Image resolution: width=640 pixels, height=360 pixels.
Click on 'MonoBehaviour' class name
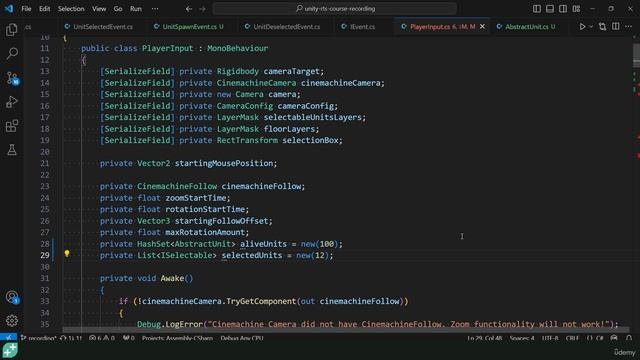tap(238, 48)
